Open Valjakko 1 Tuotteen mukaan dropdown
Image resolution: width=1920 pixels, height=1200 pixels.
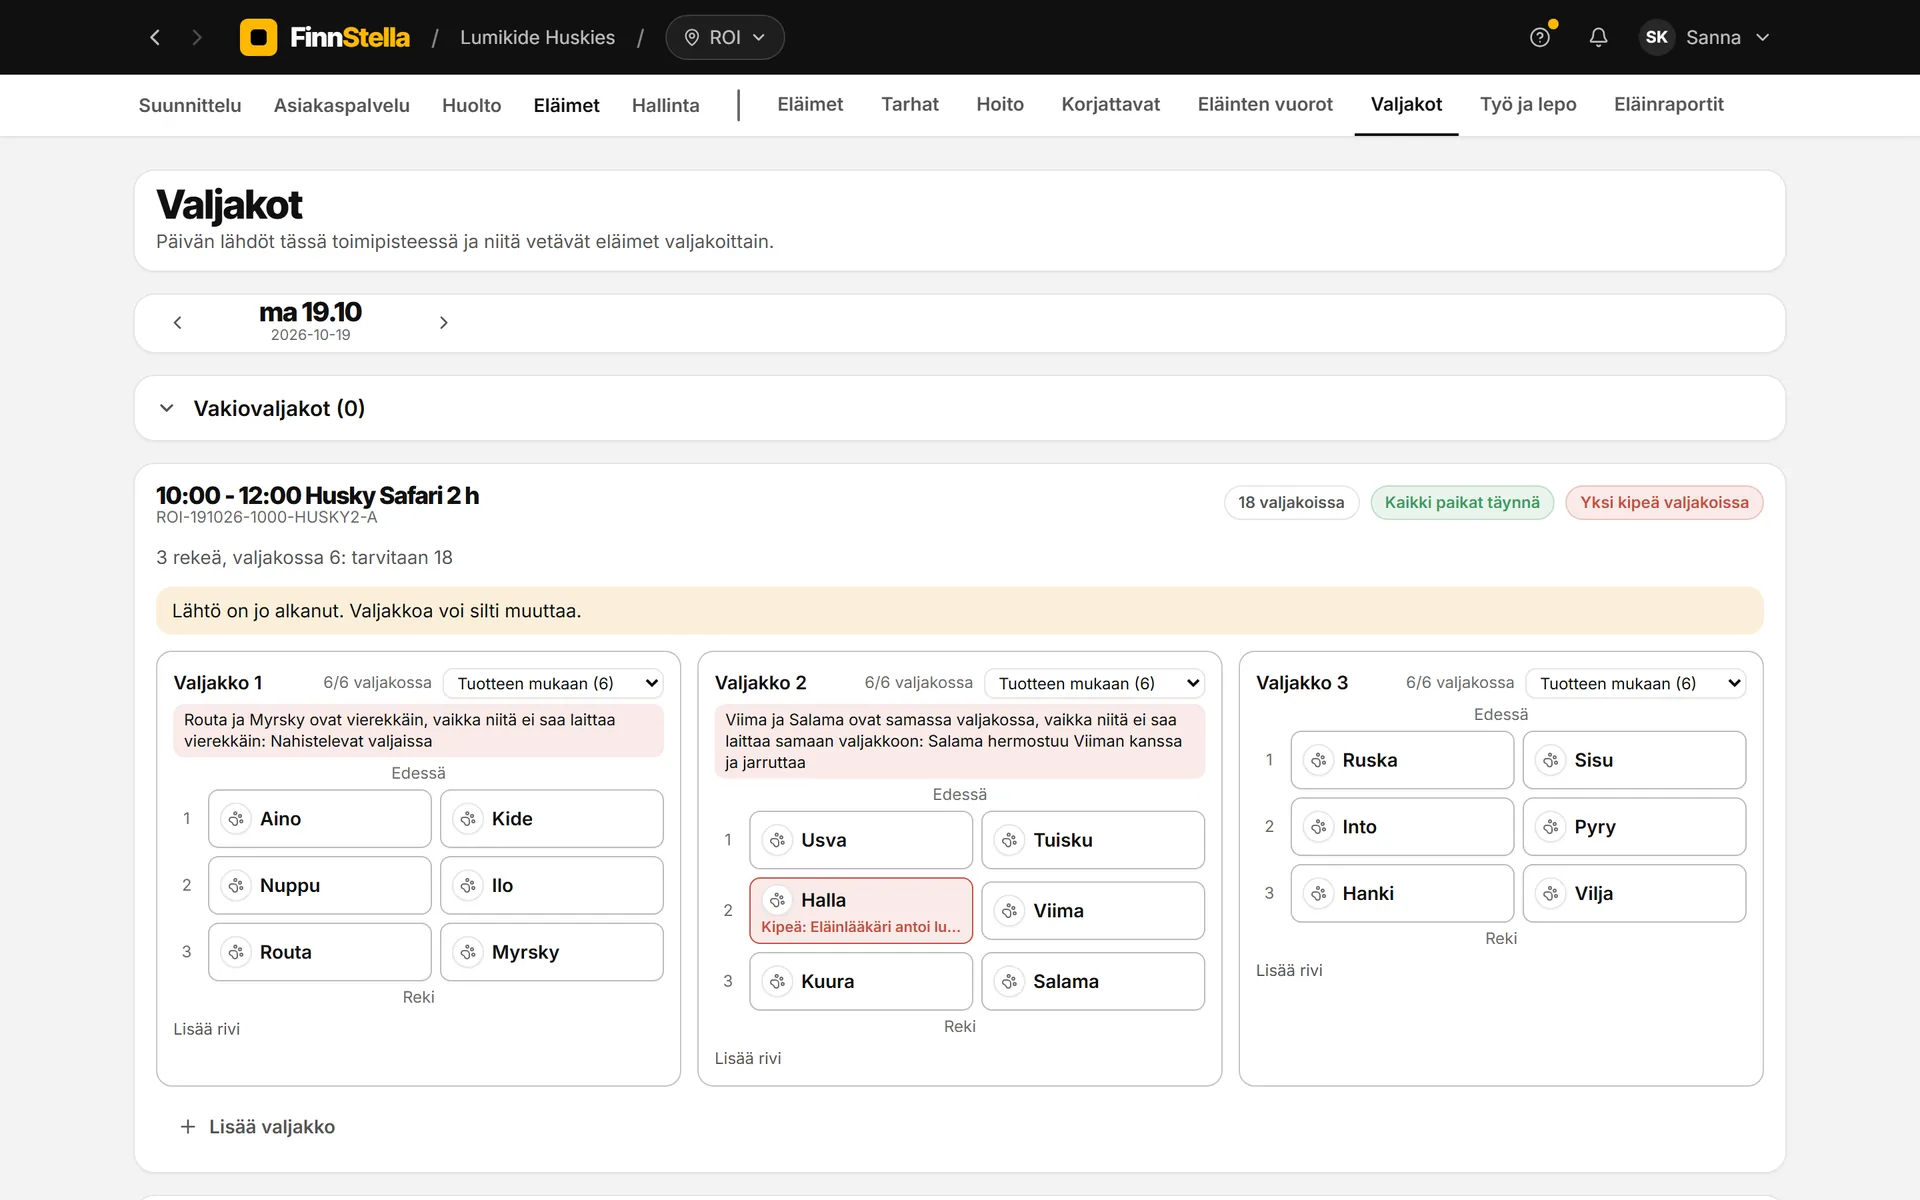point(553,683)
